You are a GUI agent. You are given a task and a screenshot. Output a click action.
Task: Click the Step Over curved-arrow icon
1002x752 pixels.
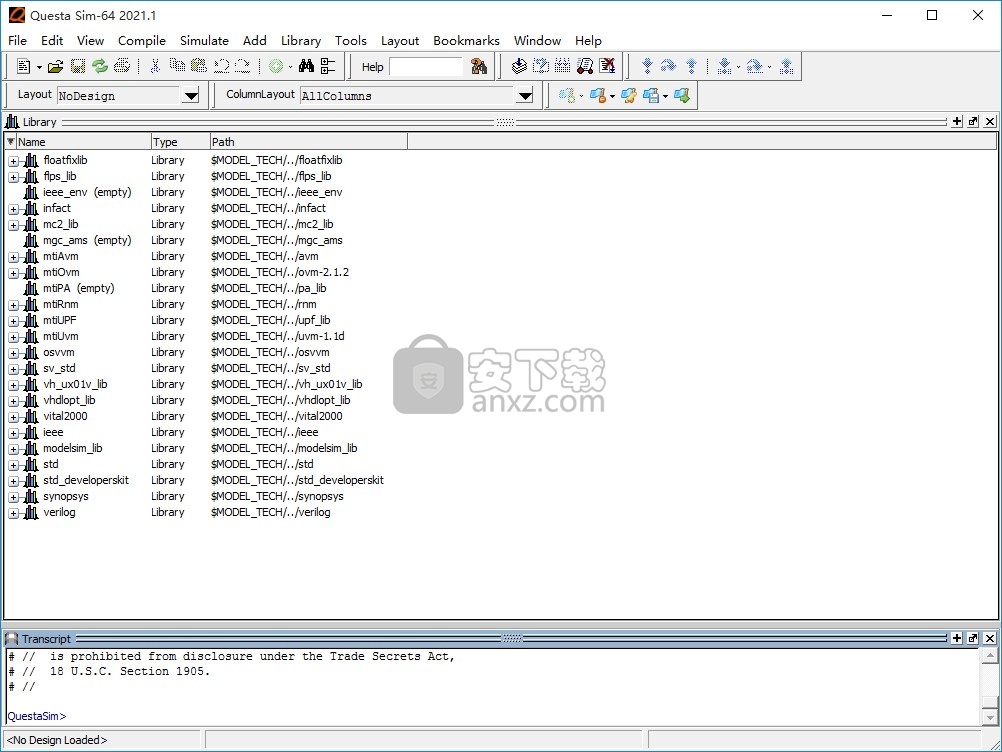[668, 66]
